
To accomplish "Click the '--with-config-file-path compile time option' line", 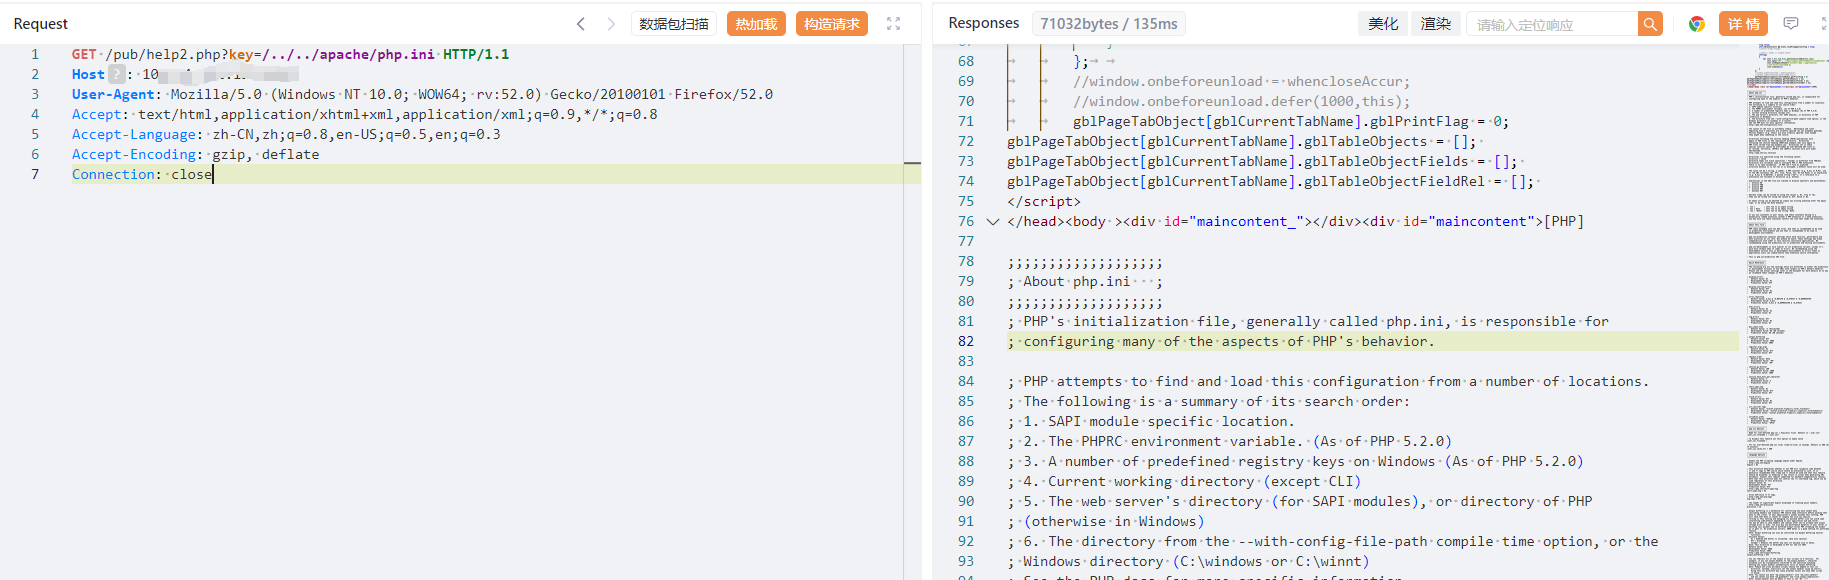I will [1333, 542].
